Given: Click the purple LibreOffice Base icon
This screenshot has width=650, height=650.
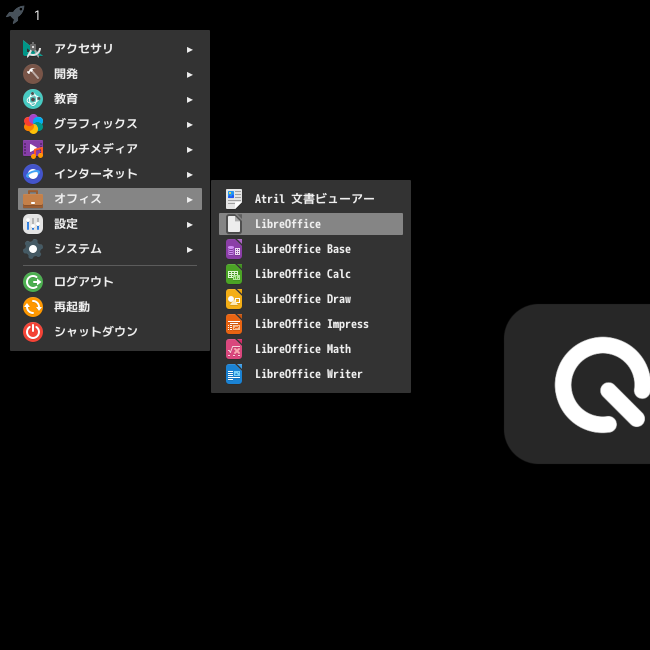Looking at the screenshot, I should 234,249.
